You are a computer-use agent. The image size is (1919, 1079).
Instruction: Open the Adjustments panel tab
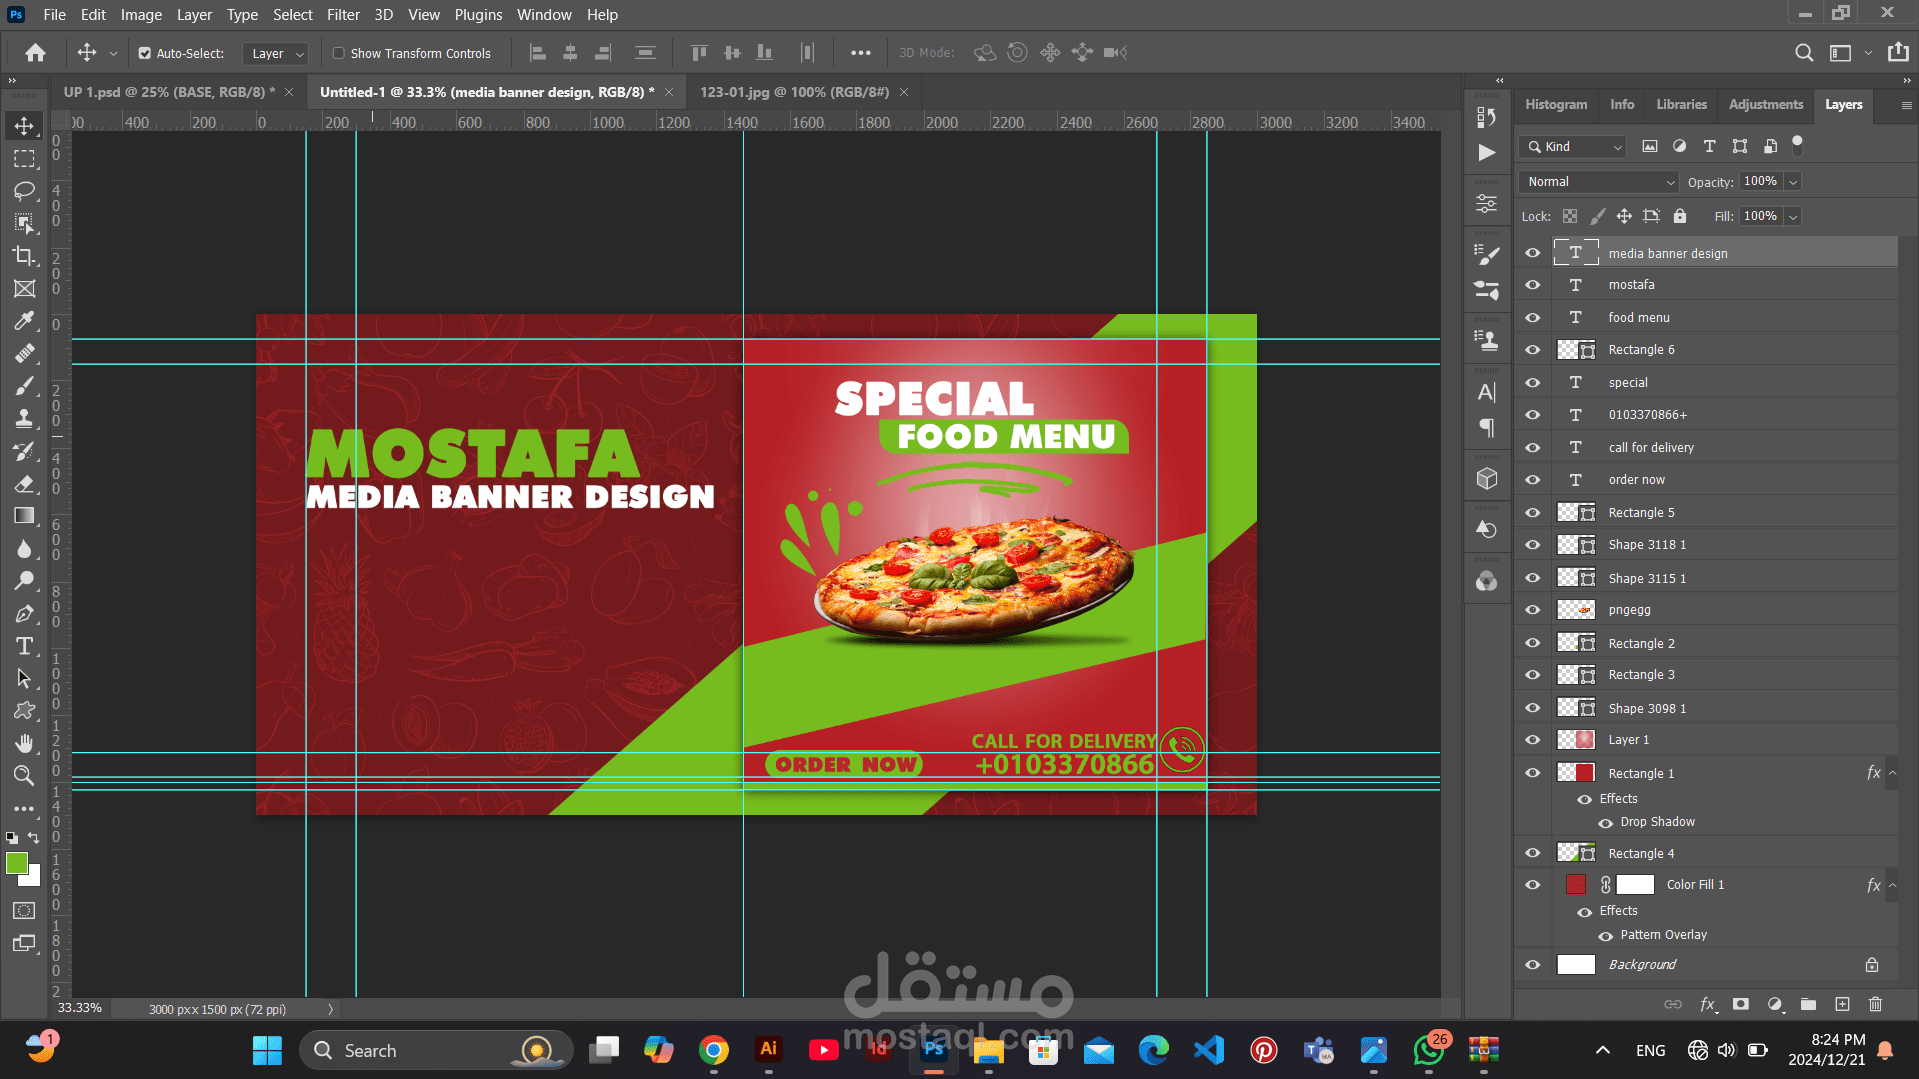coord(1765,104)
